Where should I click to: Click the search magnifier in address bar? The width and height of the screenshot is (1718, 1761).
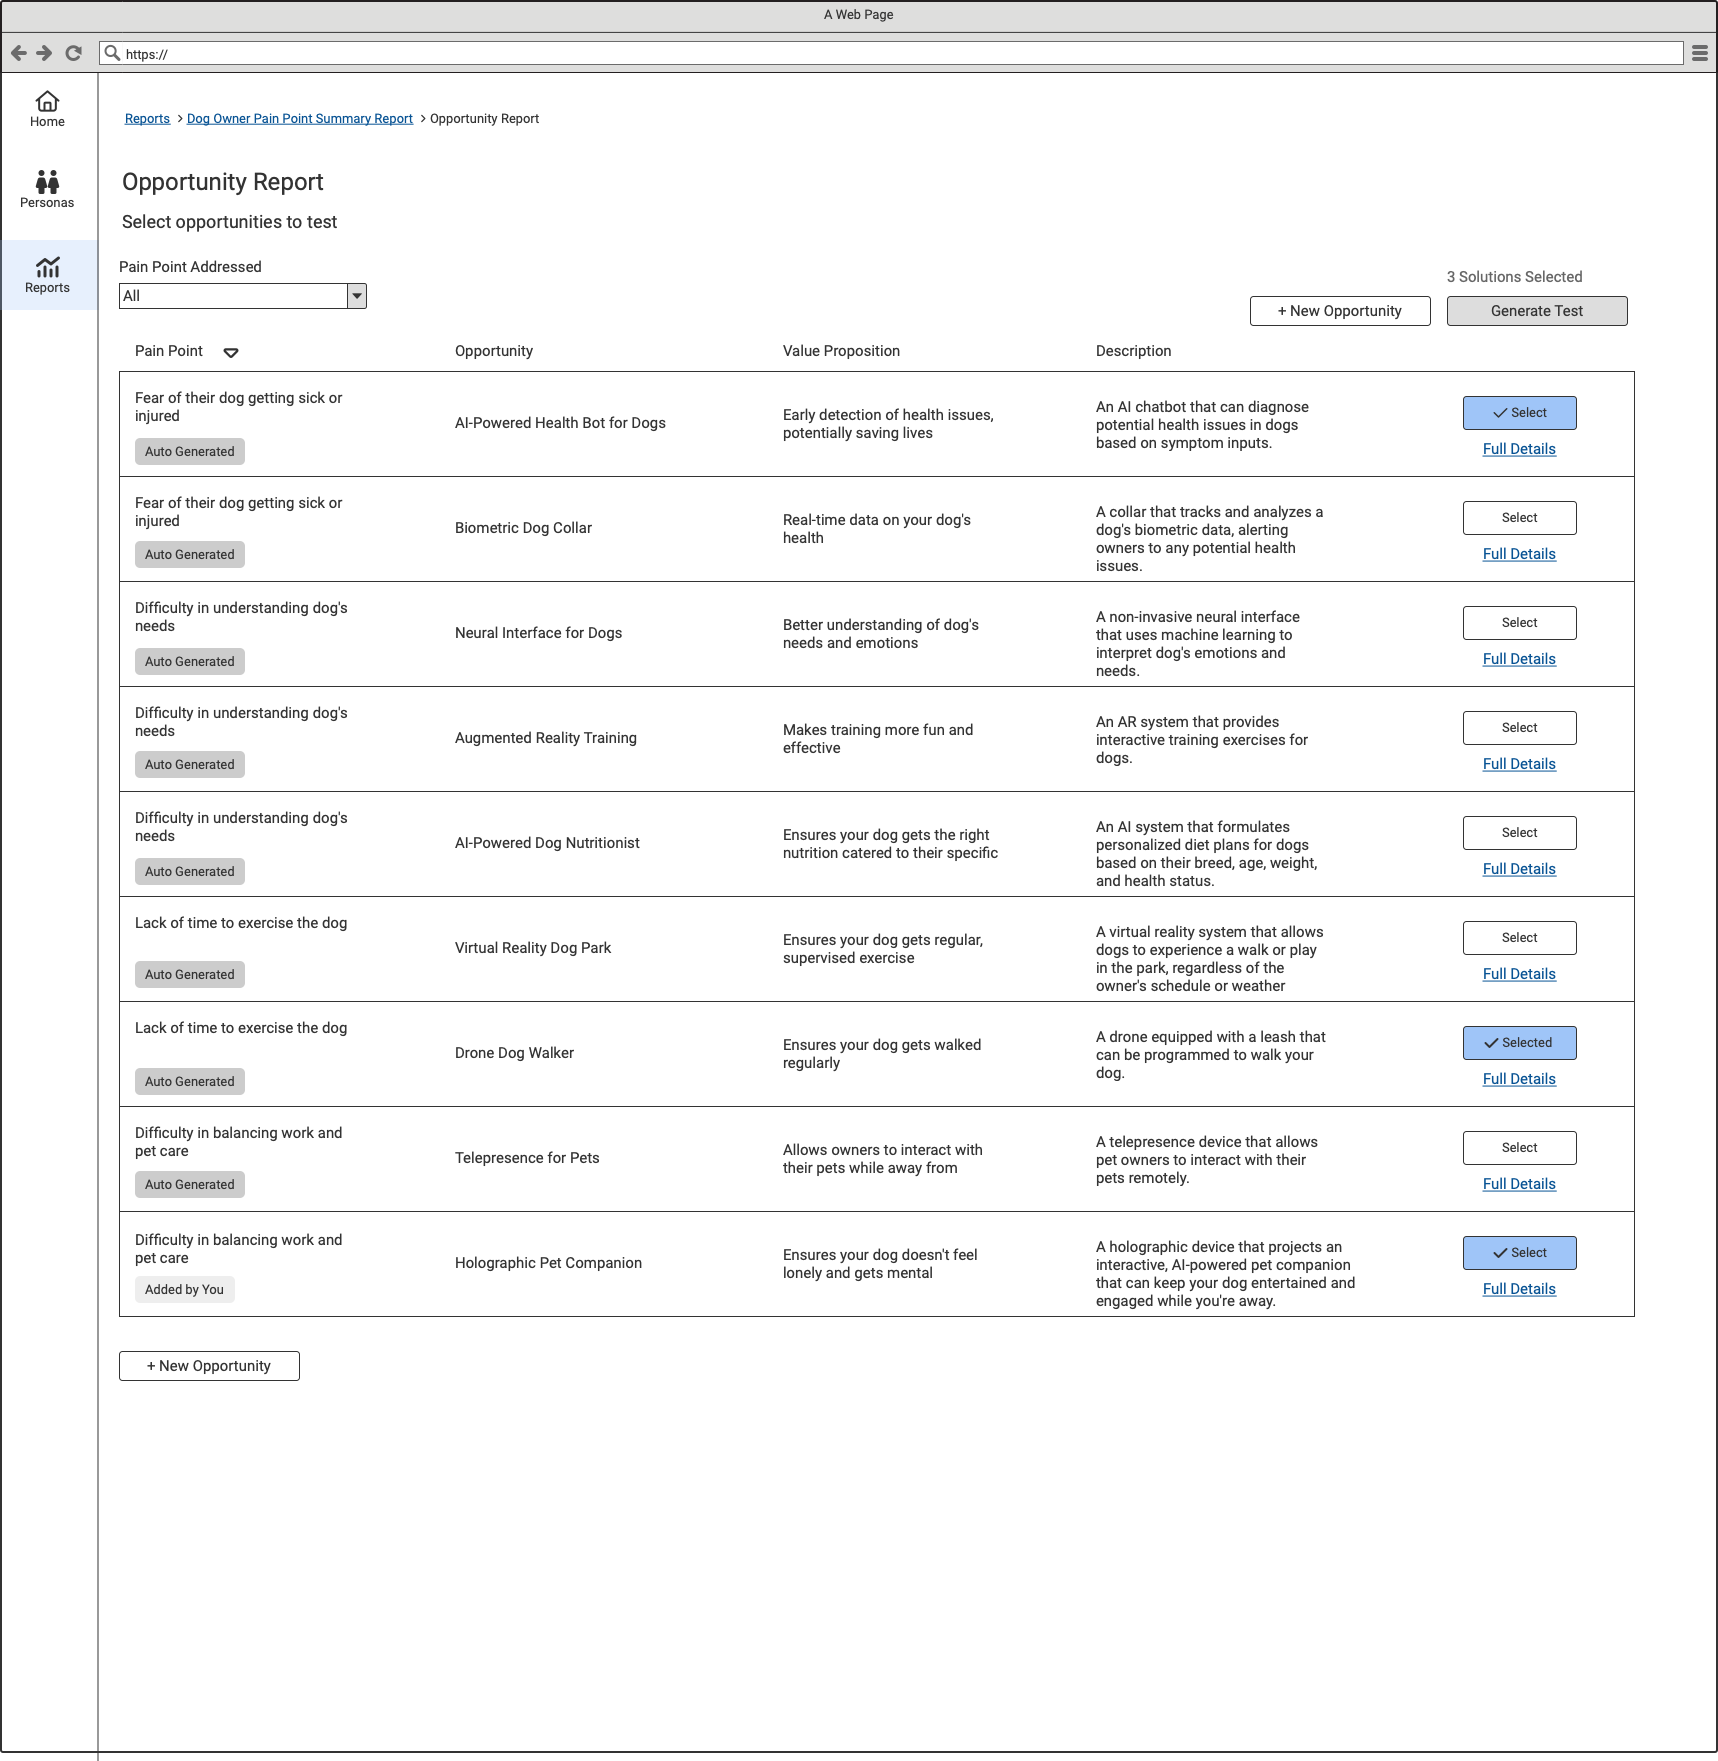click(113, 53)
